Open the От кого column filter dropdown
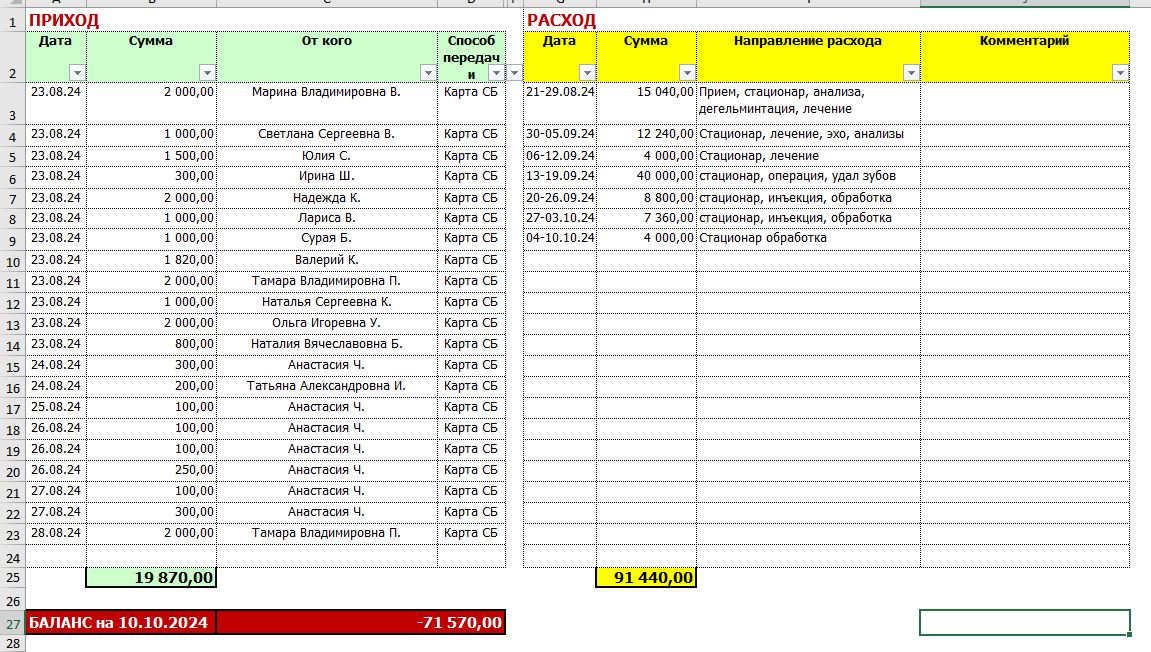 pyautogui.click(x=428, y=73)
